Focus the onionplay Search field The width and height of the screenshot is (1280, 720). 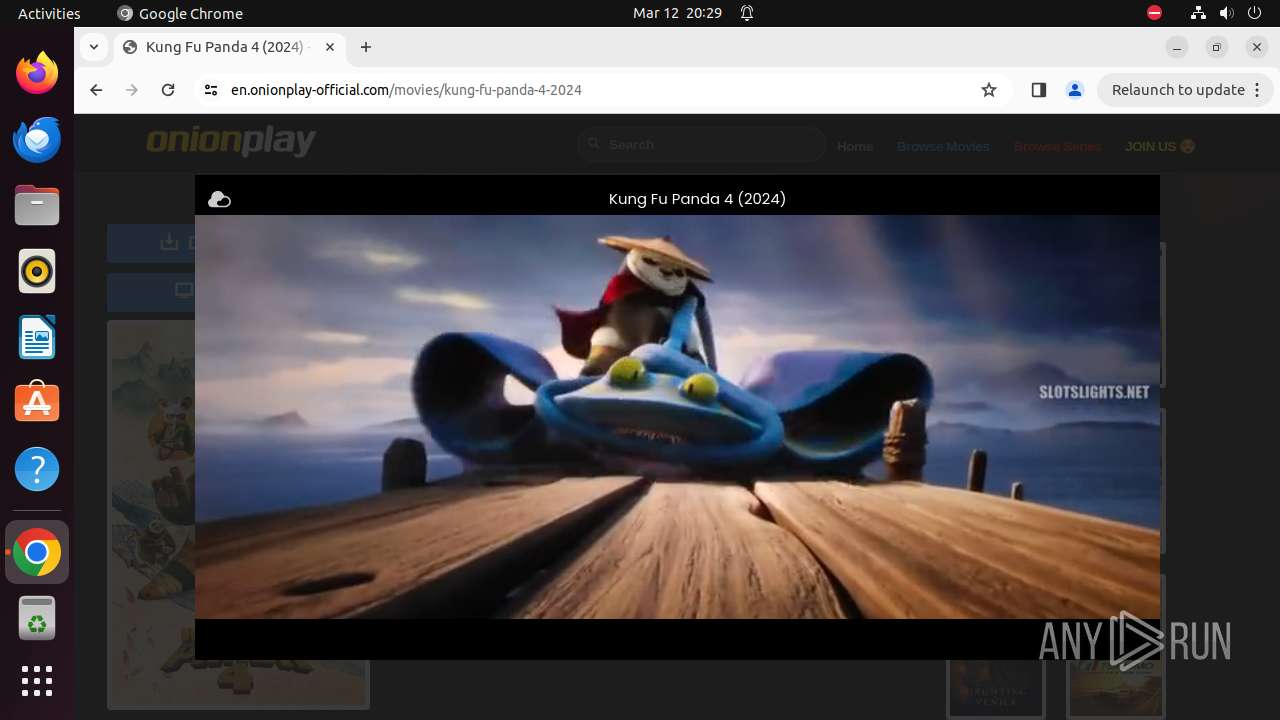pos(702,145)
